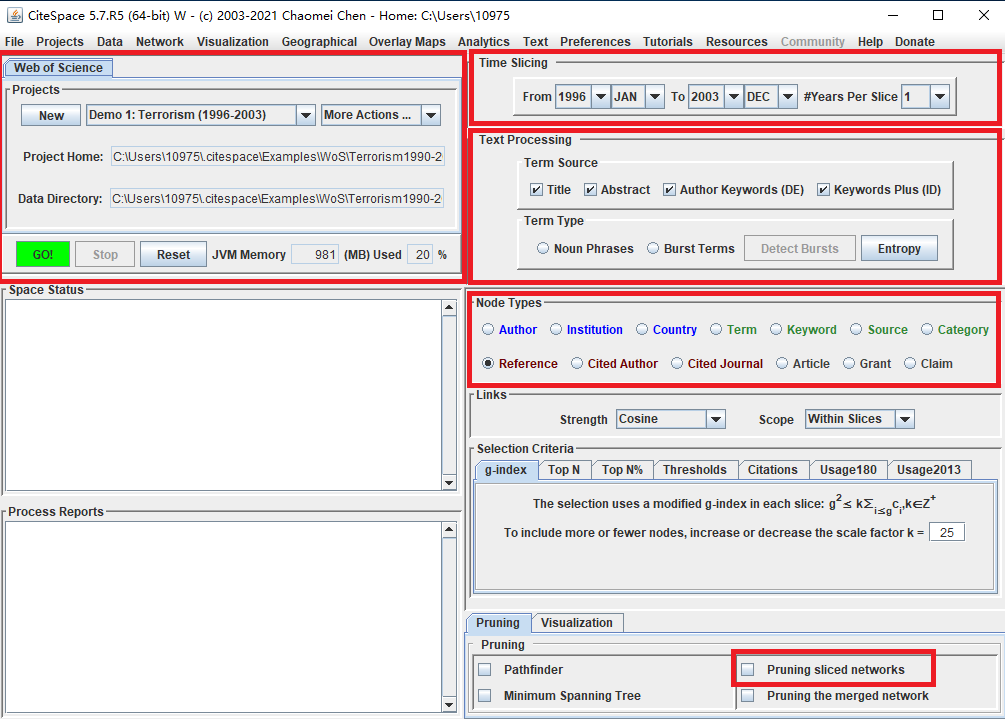Select the Author node type
The image size is (1005, 719).
[488, 329]
